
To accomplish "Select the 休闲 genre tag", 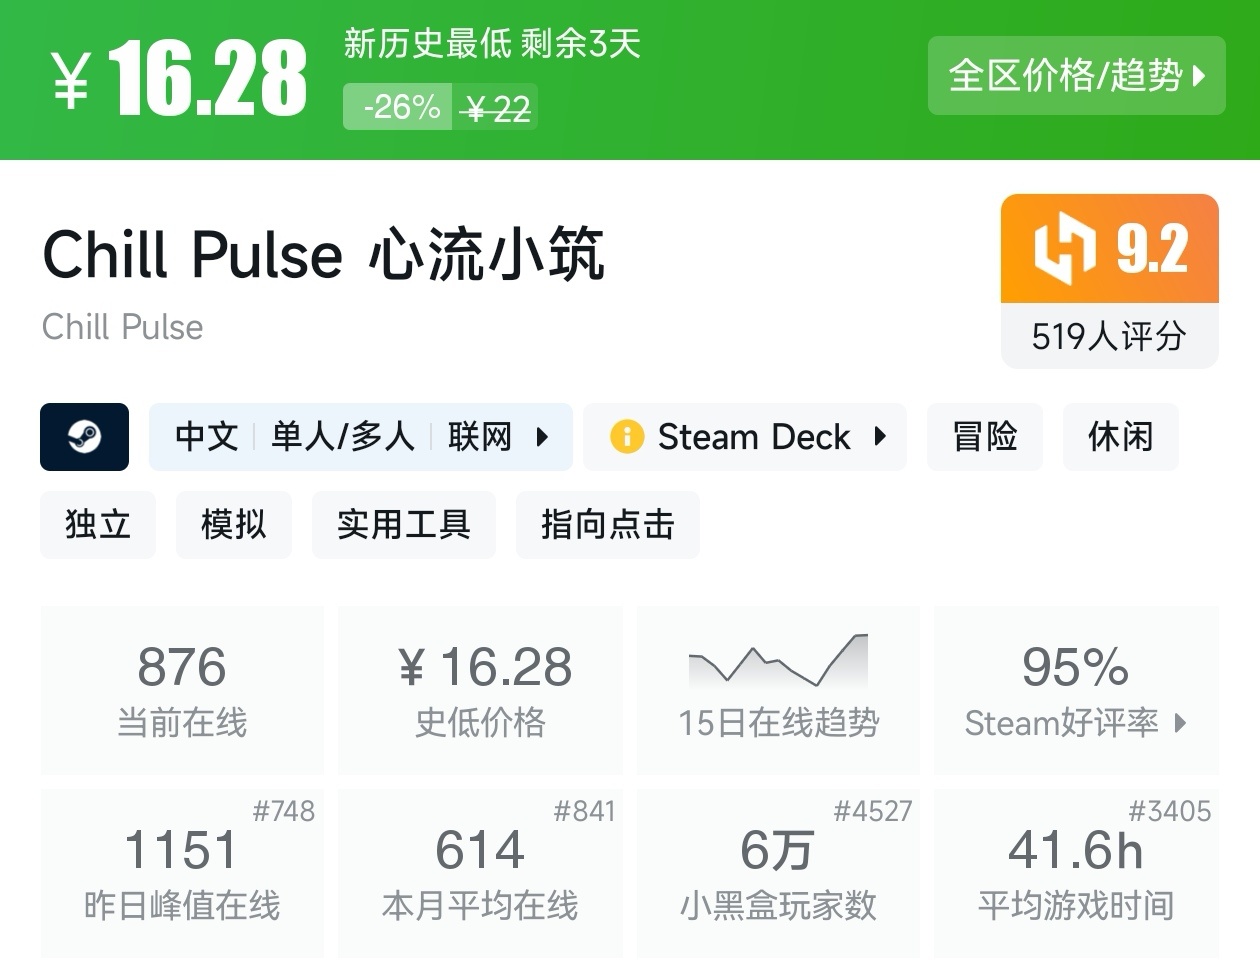I will click(1120, 437).
